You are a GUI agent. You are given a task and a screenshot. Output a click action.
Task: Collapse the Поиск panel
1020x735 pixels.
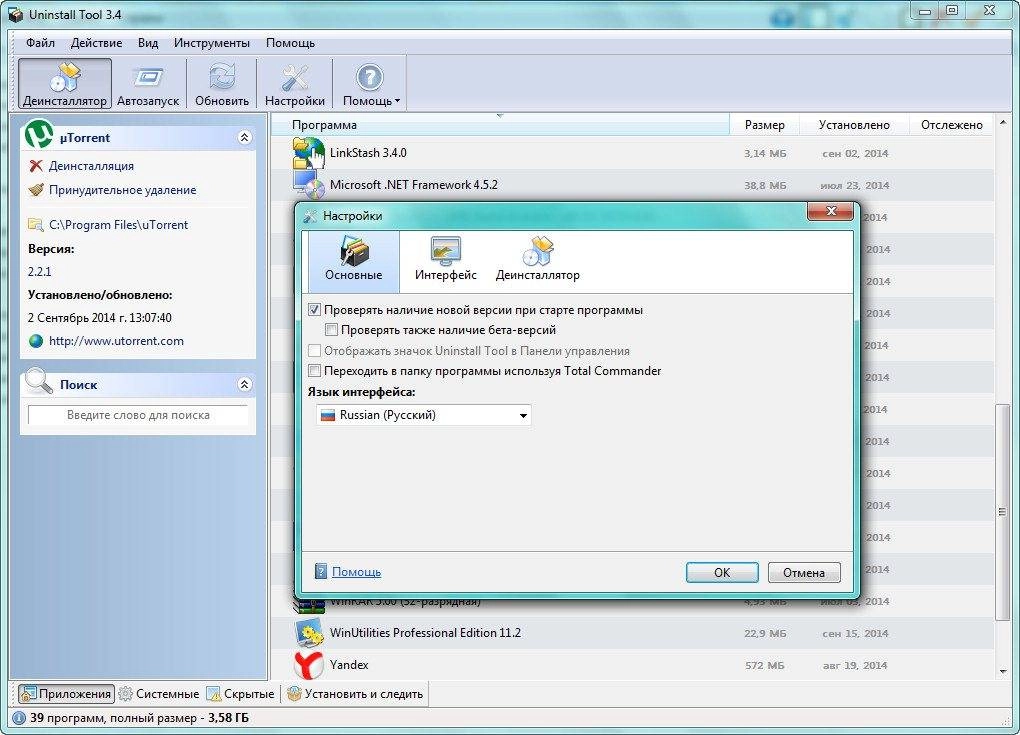click(x=245, y=384)
